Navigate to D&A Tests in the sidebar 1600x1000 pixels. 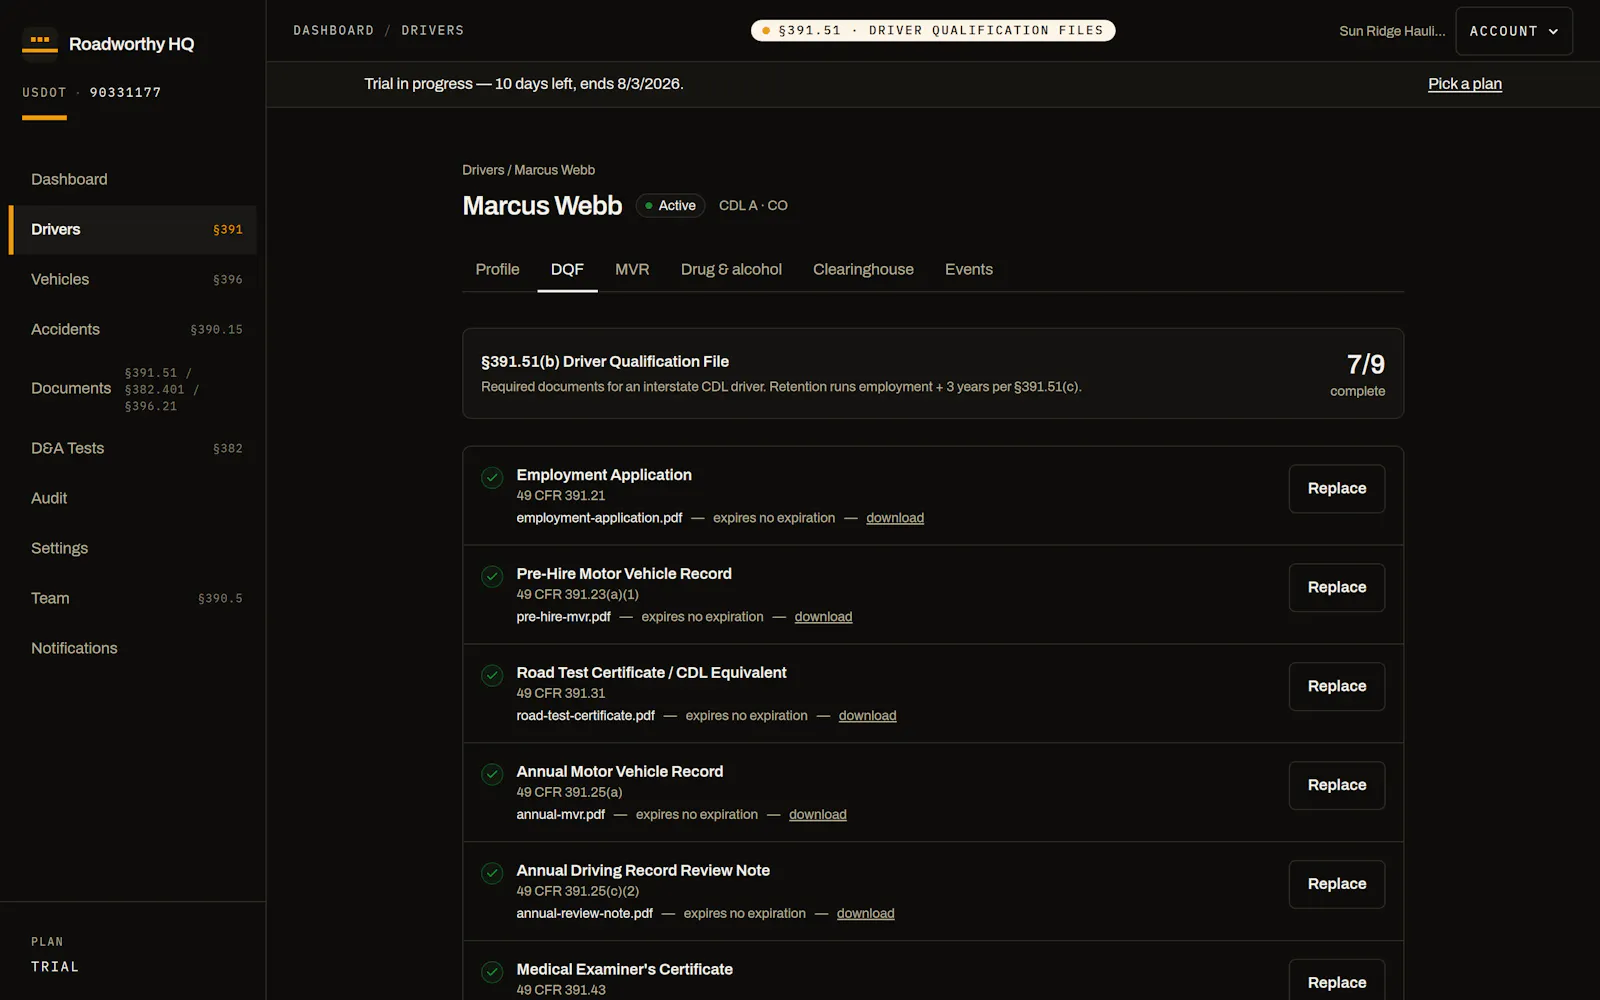click(x=133, y=448)
